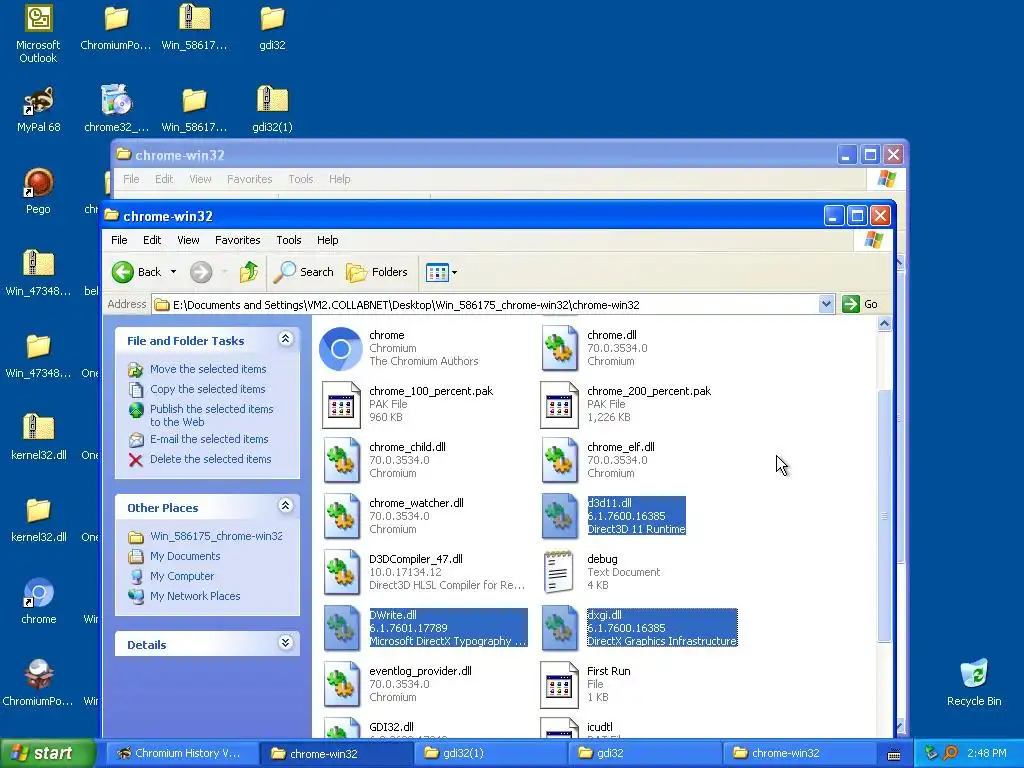Open the Edit menu
The height and width of the screenshot is (768, 1024).
click(x=152, y=240)
